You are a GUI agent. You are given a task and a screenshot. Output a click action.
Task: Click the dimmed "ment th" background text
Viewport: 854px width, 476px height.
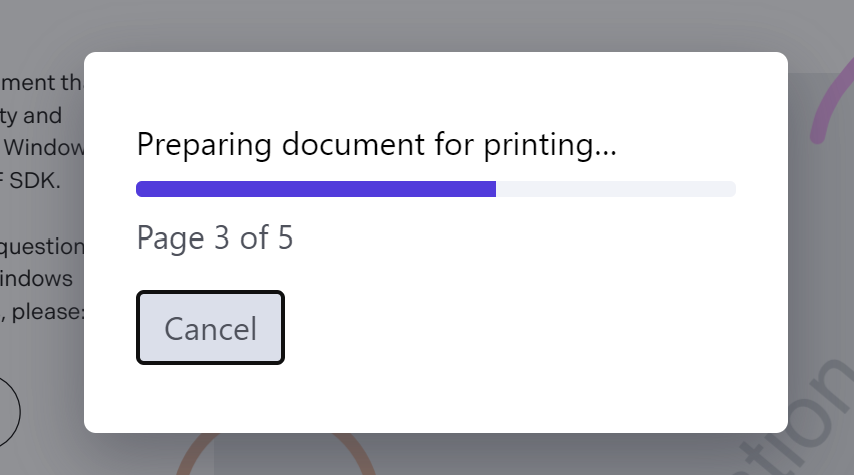pos(42,83)
